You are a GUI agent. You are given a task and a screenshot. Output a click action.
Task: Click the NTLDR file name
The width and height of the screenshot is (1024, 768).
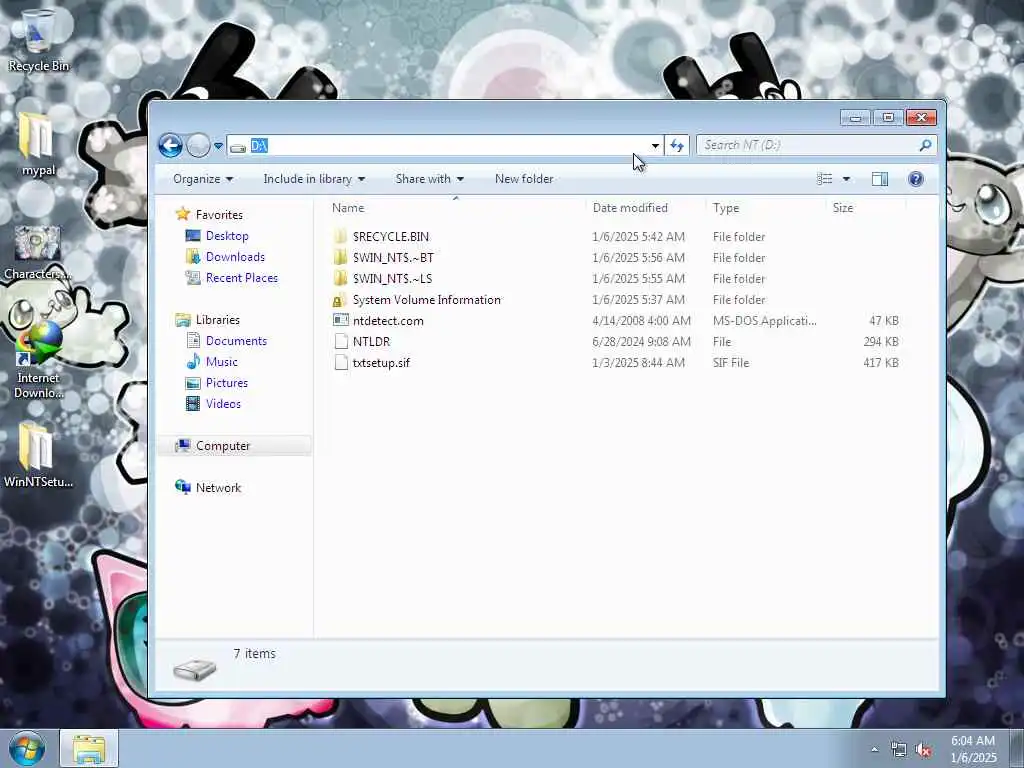371,342
